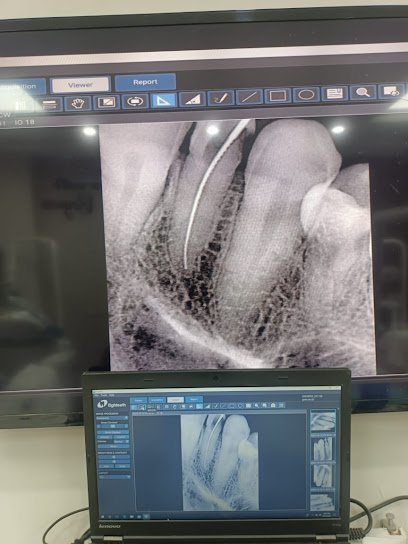This screenshot has width=408, height=544.
Task: Choose the pen freehand drawing tool
Action: coord(221,98)
